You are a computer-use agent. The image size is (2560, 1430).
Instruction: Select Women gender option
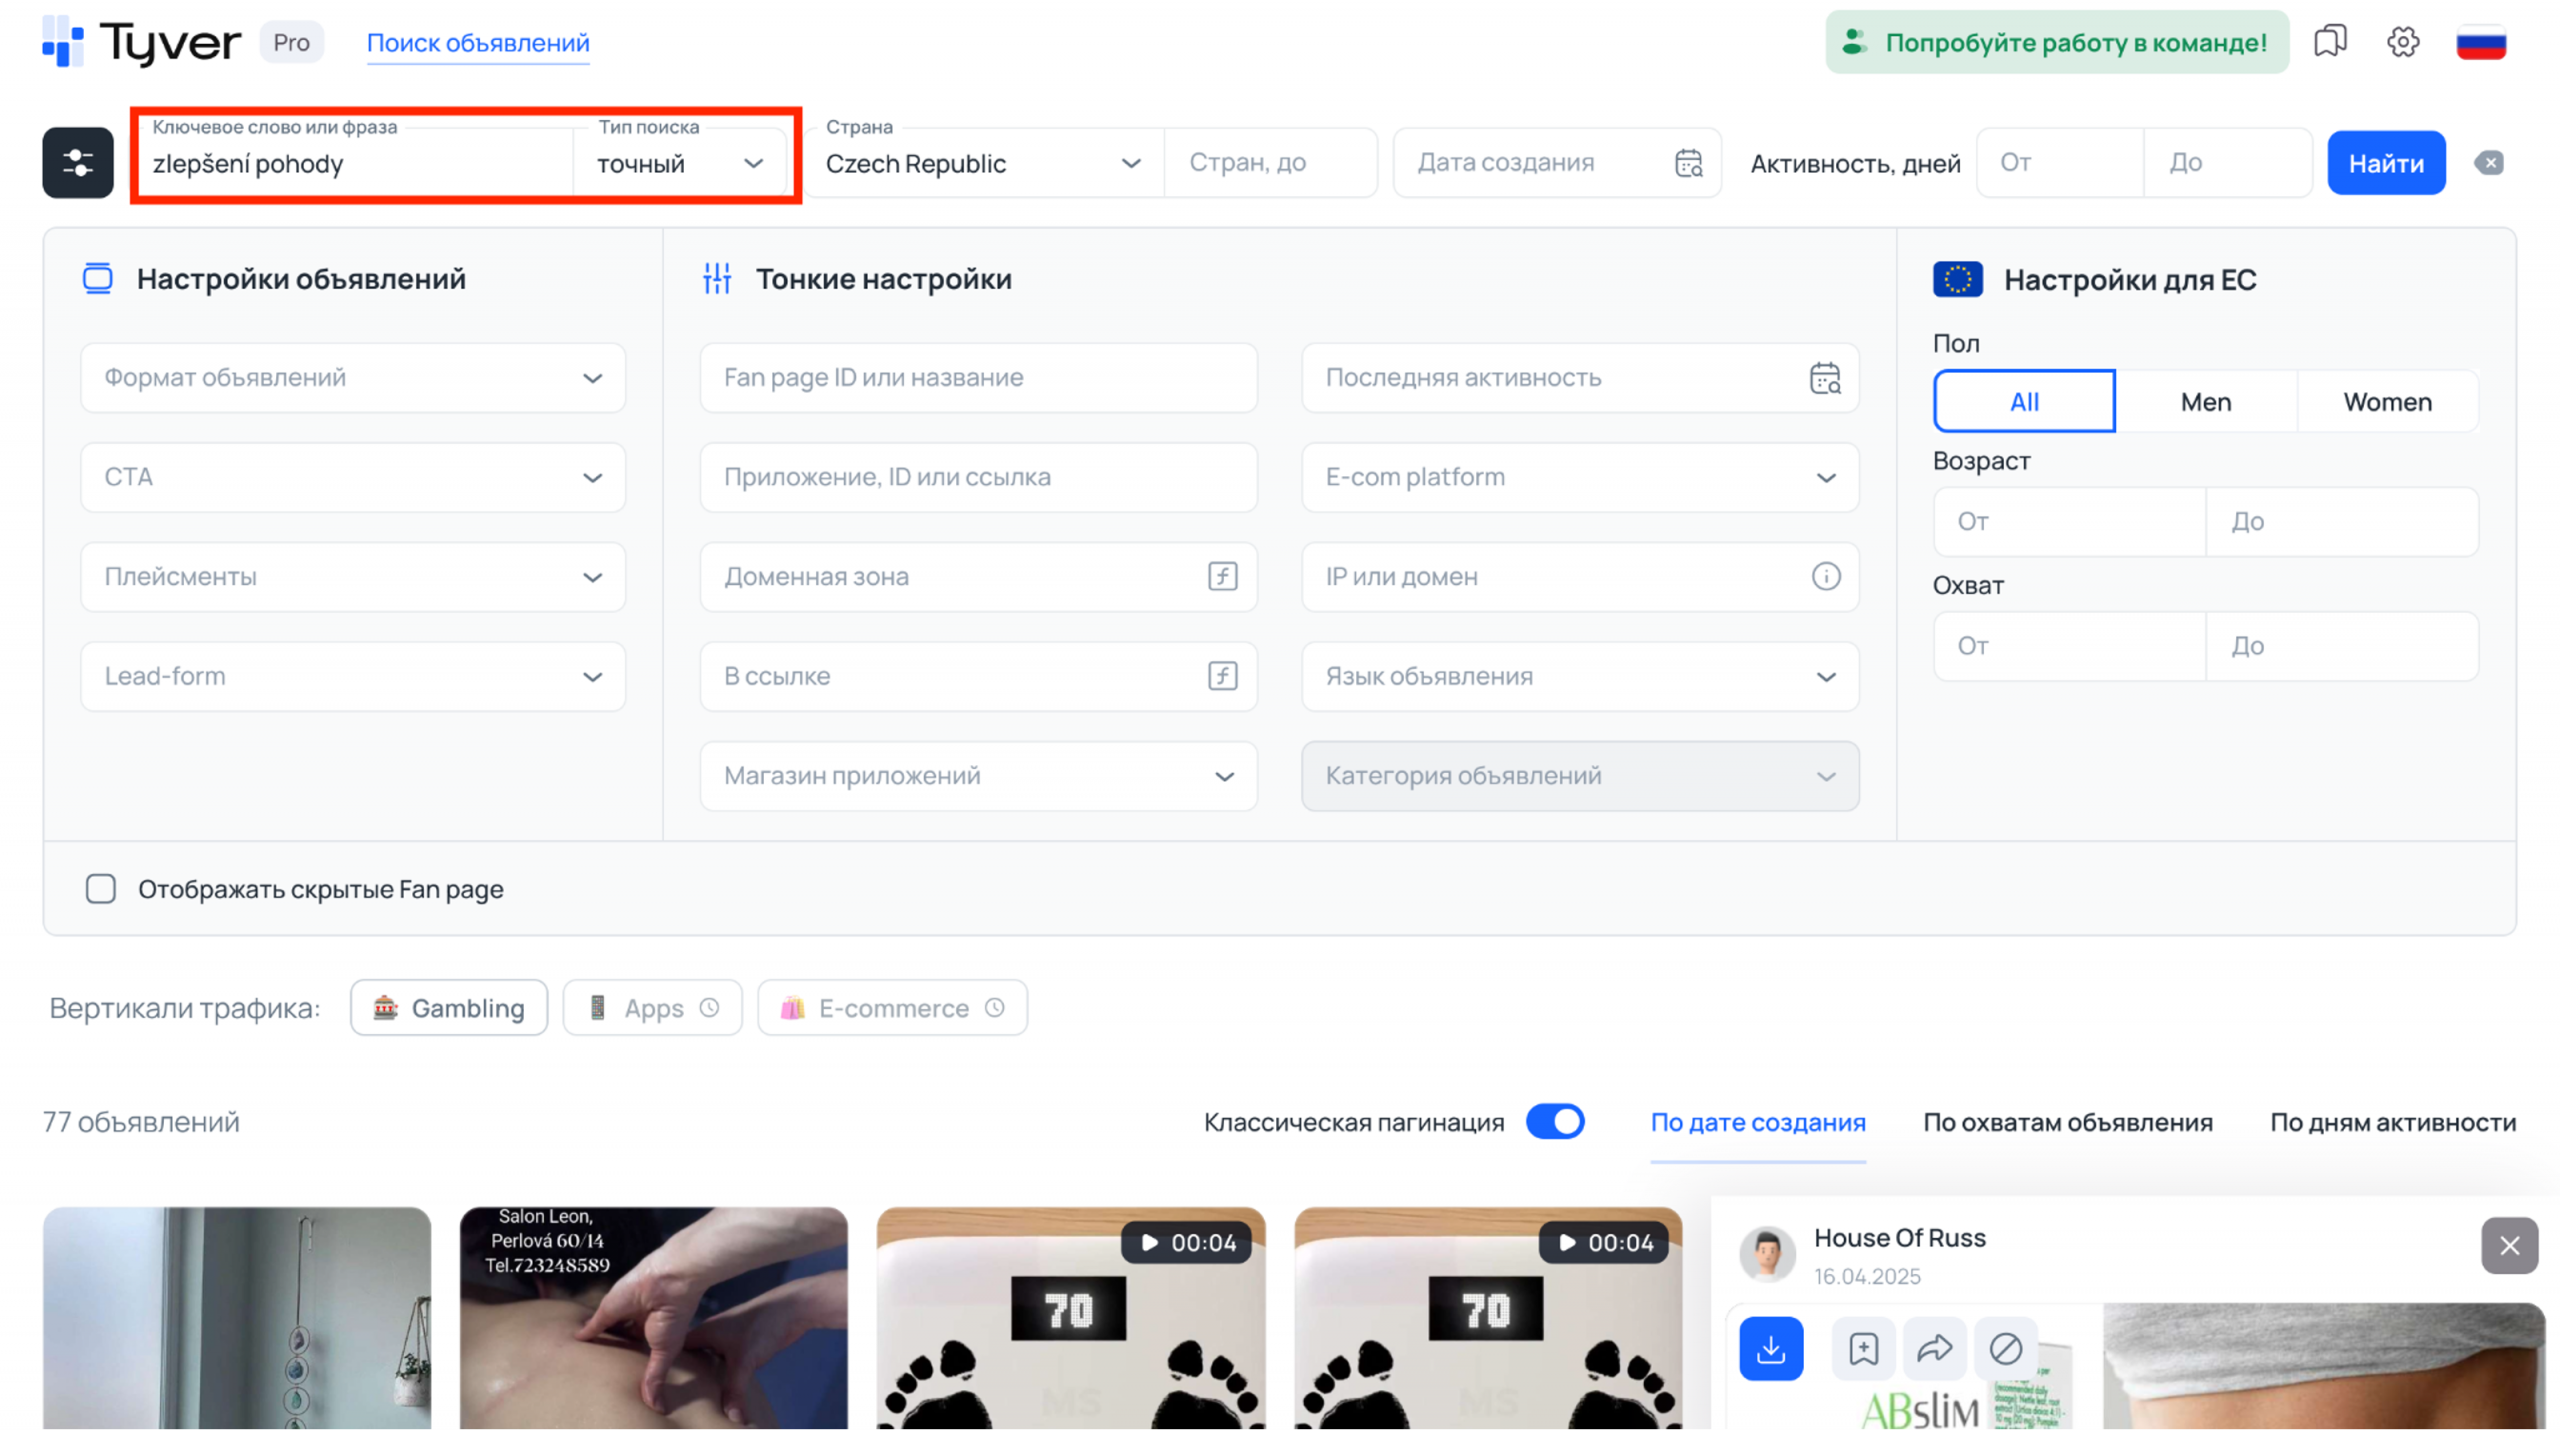[2386, 401]
